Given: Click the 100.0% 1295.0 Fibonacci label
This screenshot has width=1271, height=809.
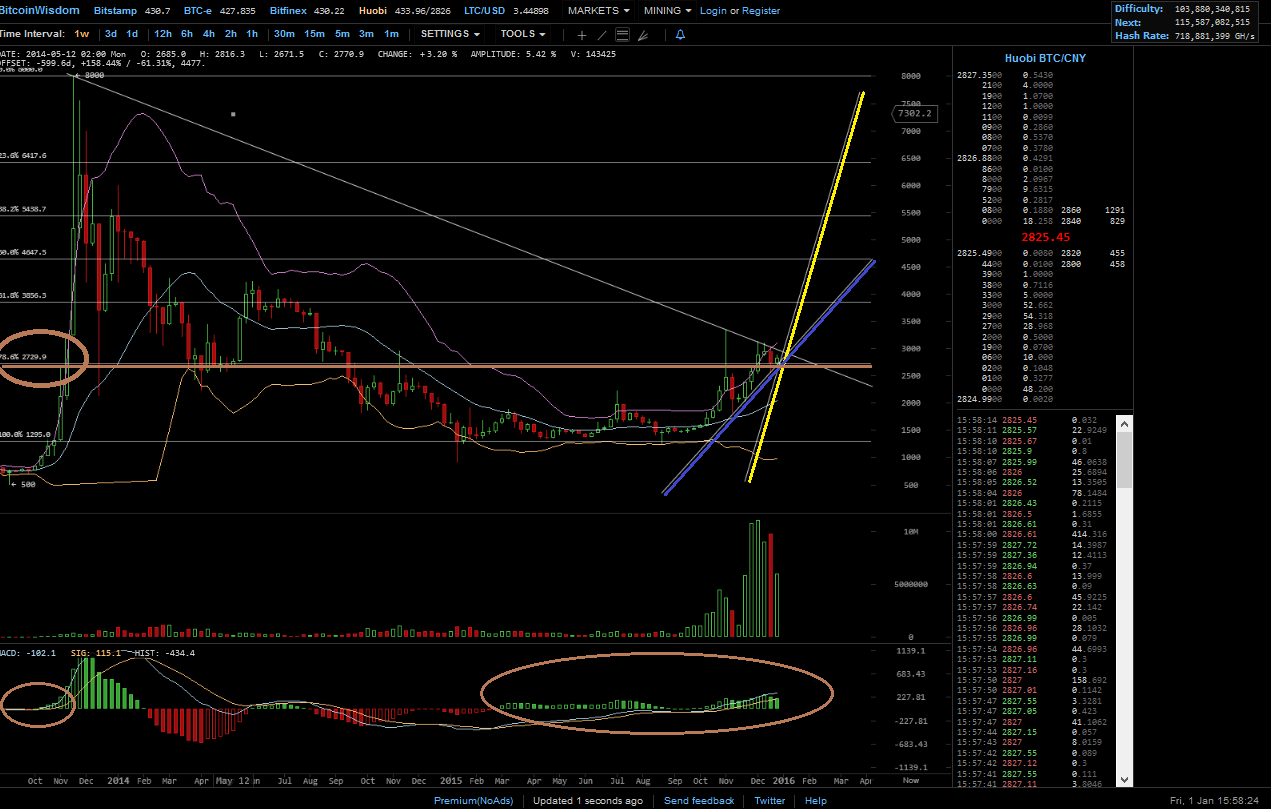Looking at the screenshot, I should pyautogui.click(x=24, y=435).
